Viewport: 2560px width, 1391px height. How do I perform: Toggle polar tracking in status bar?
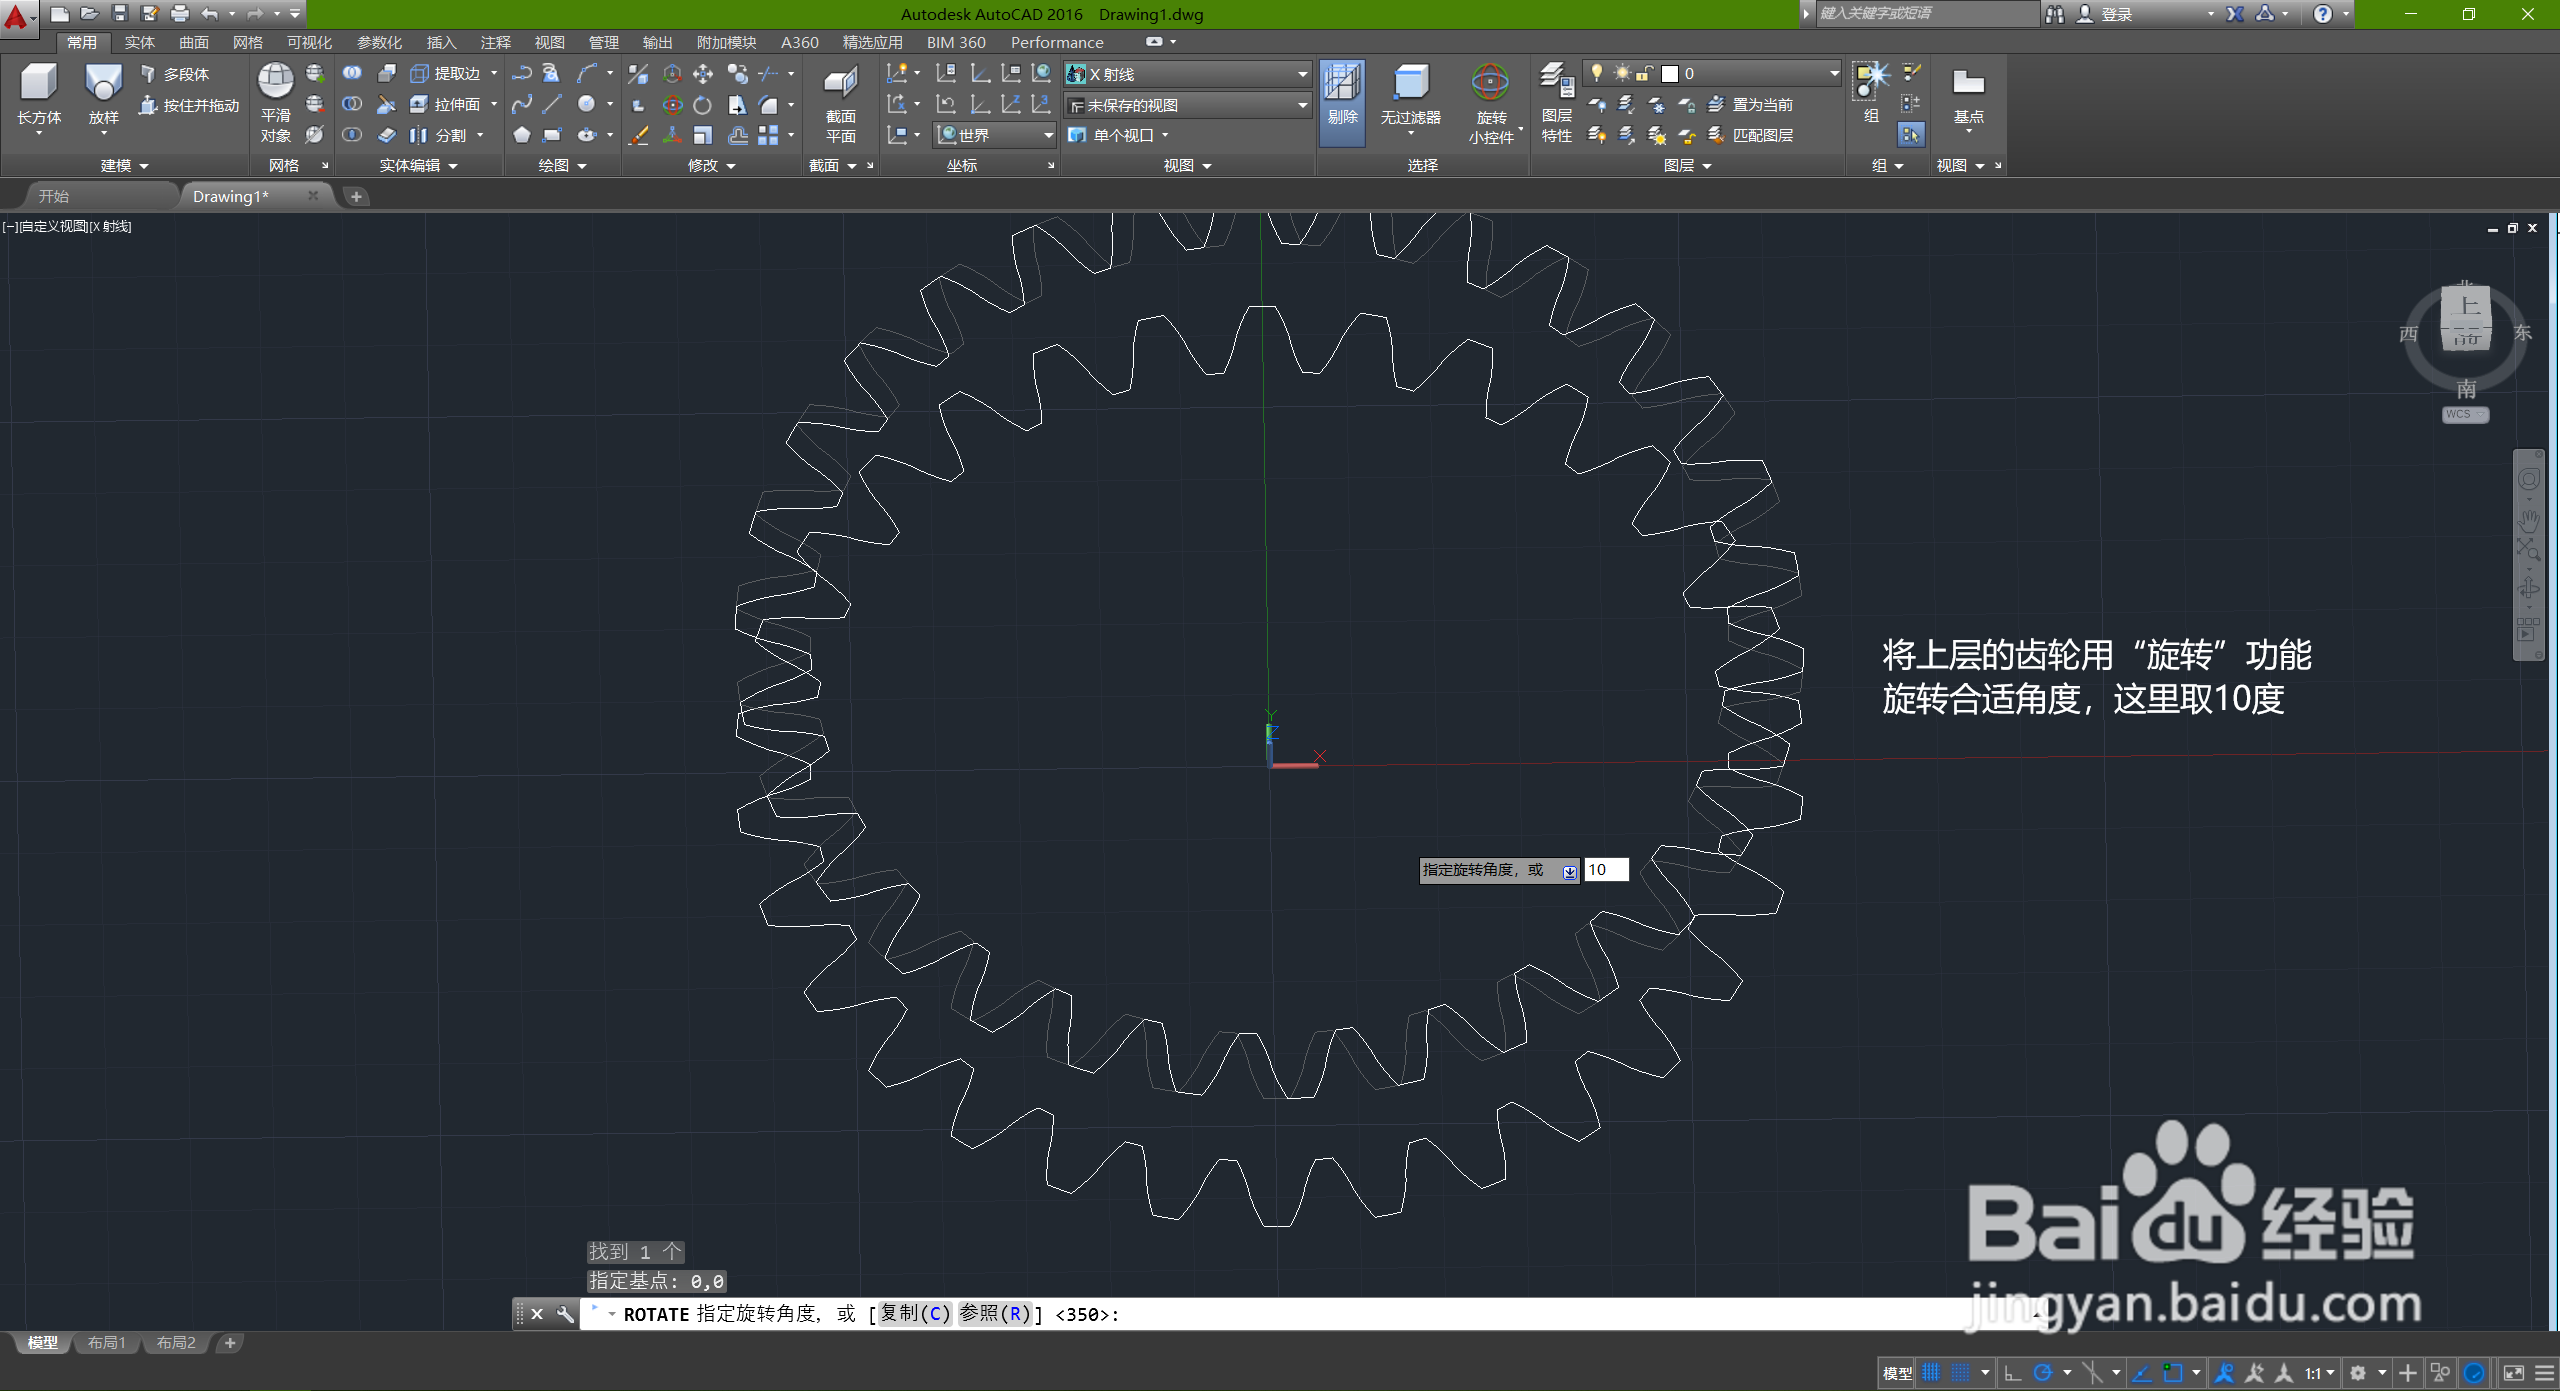[x=2043, y=1373]
